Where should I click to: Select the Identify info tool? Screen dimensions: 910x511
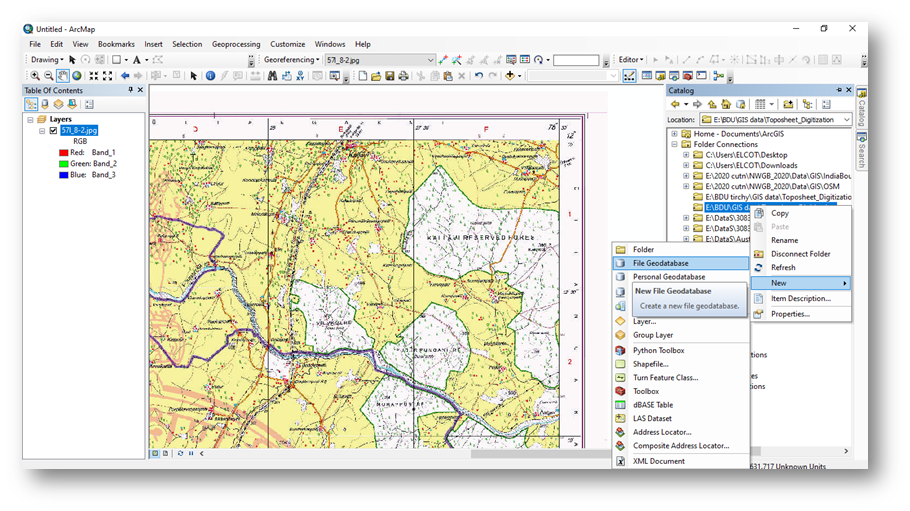(210, 75)
